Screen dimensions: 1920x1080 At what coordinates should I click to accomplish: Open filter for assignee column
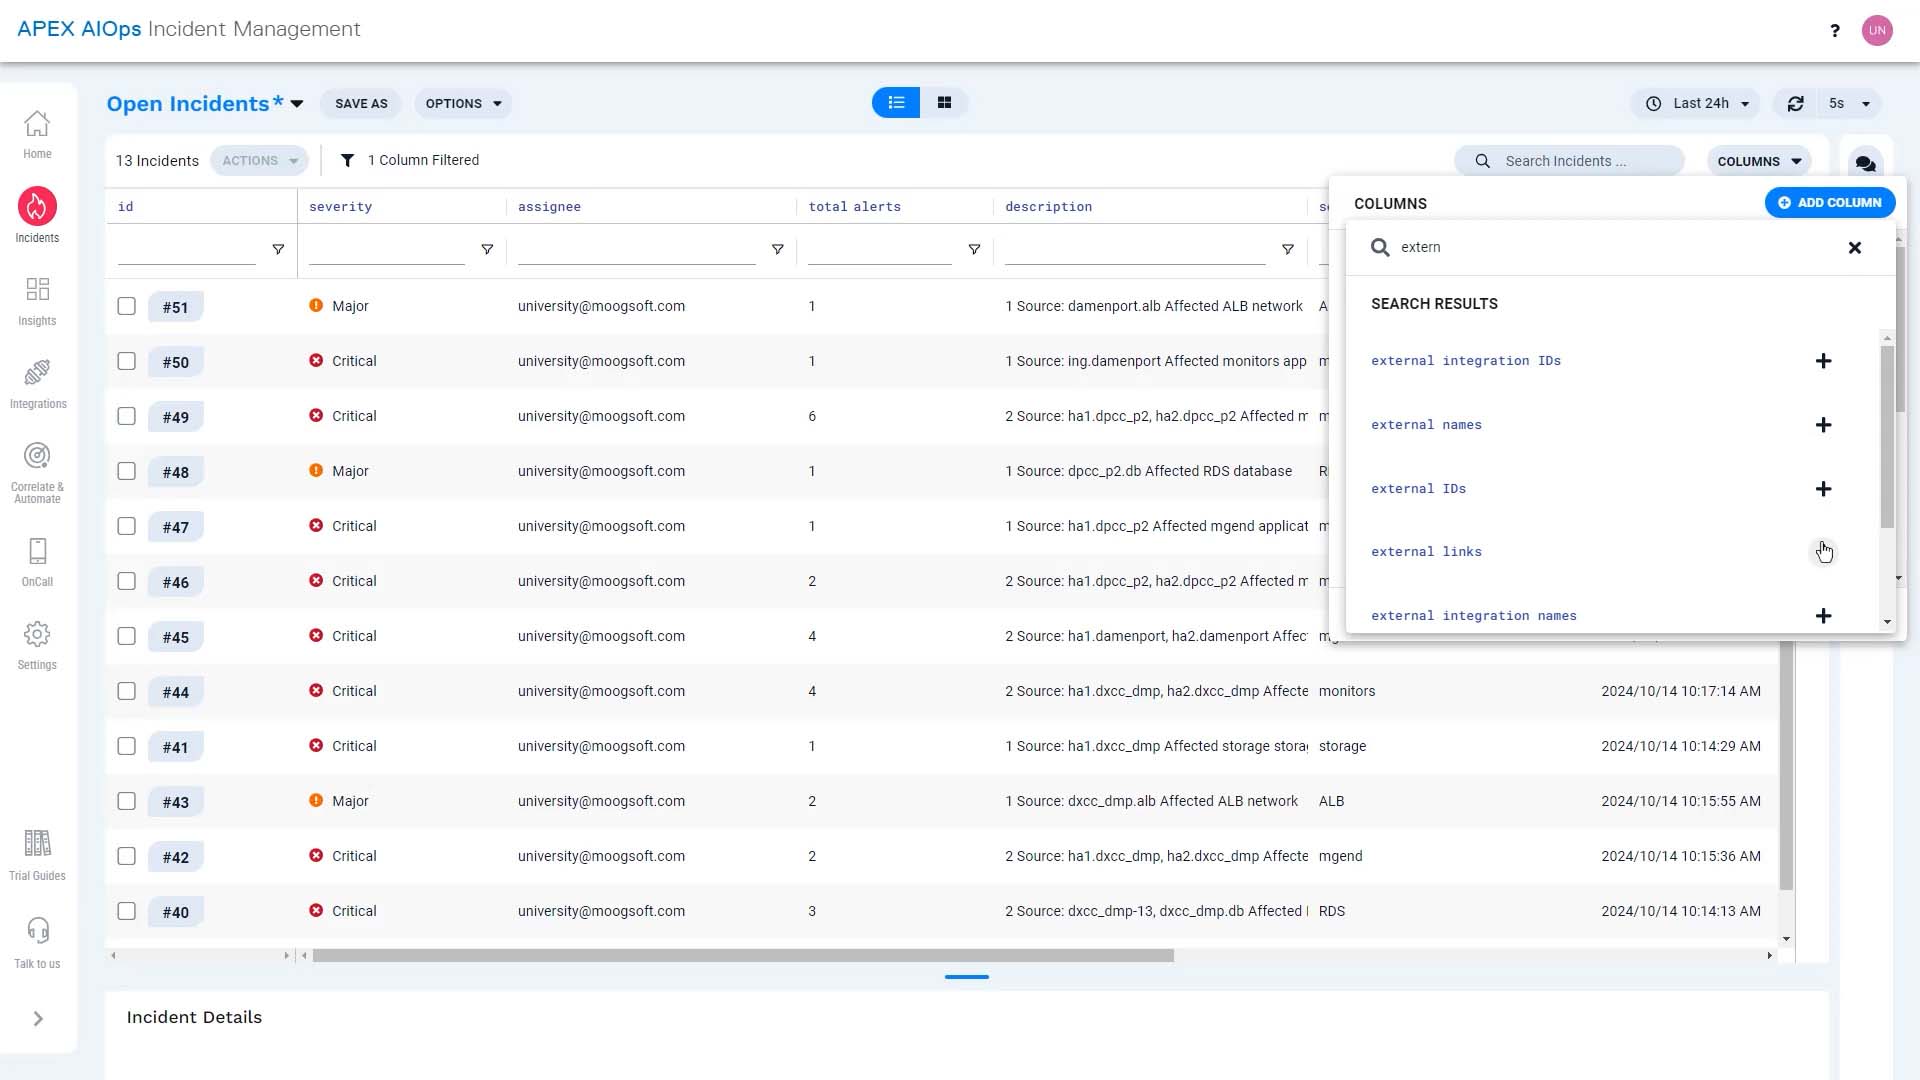777,250
